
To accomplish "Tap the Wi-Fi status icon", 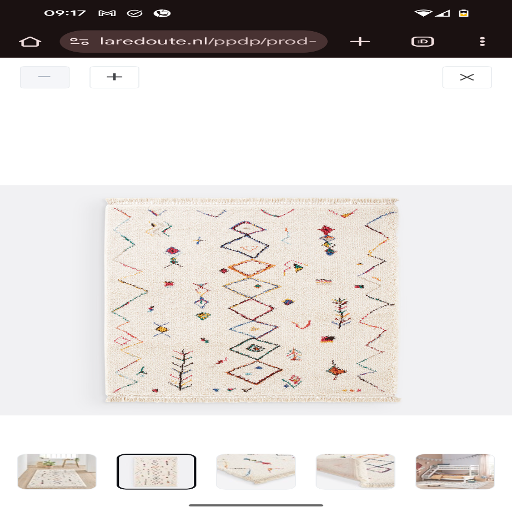I will [423, 13].
